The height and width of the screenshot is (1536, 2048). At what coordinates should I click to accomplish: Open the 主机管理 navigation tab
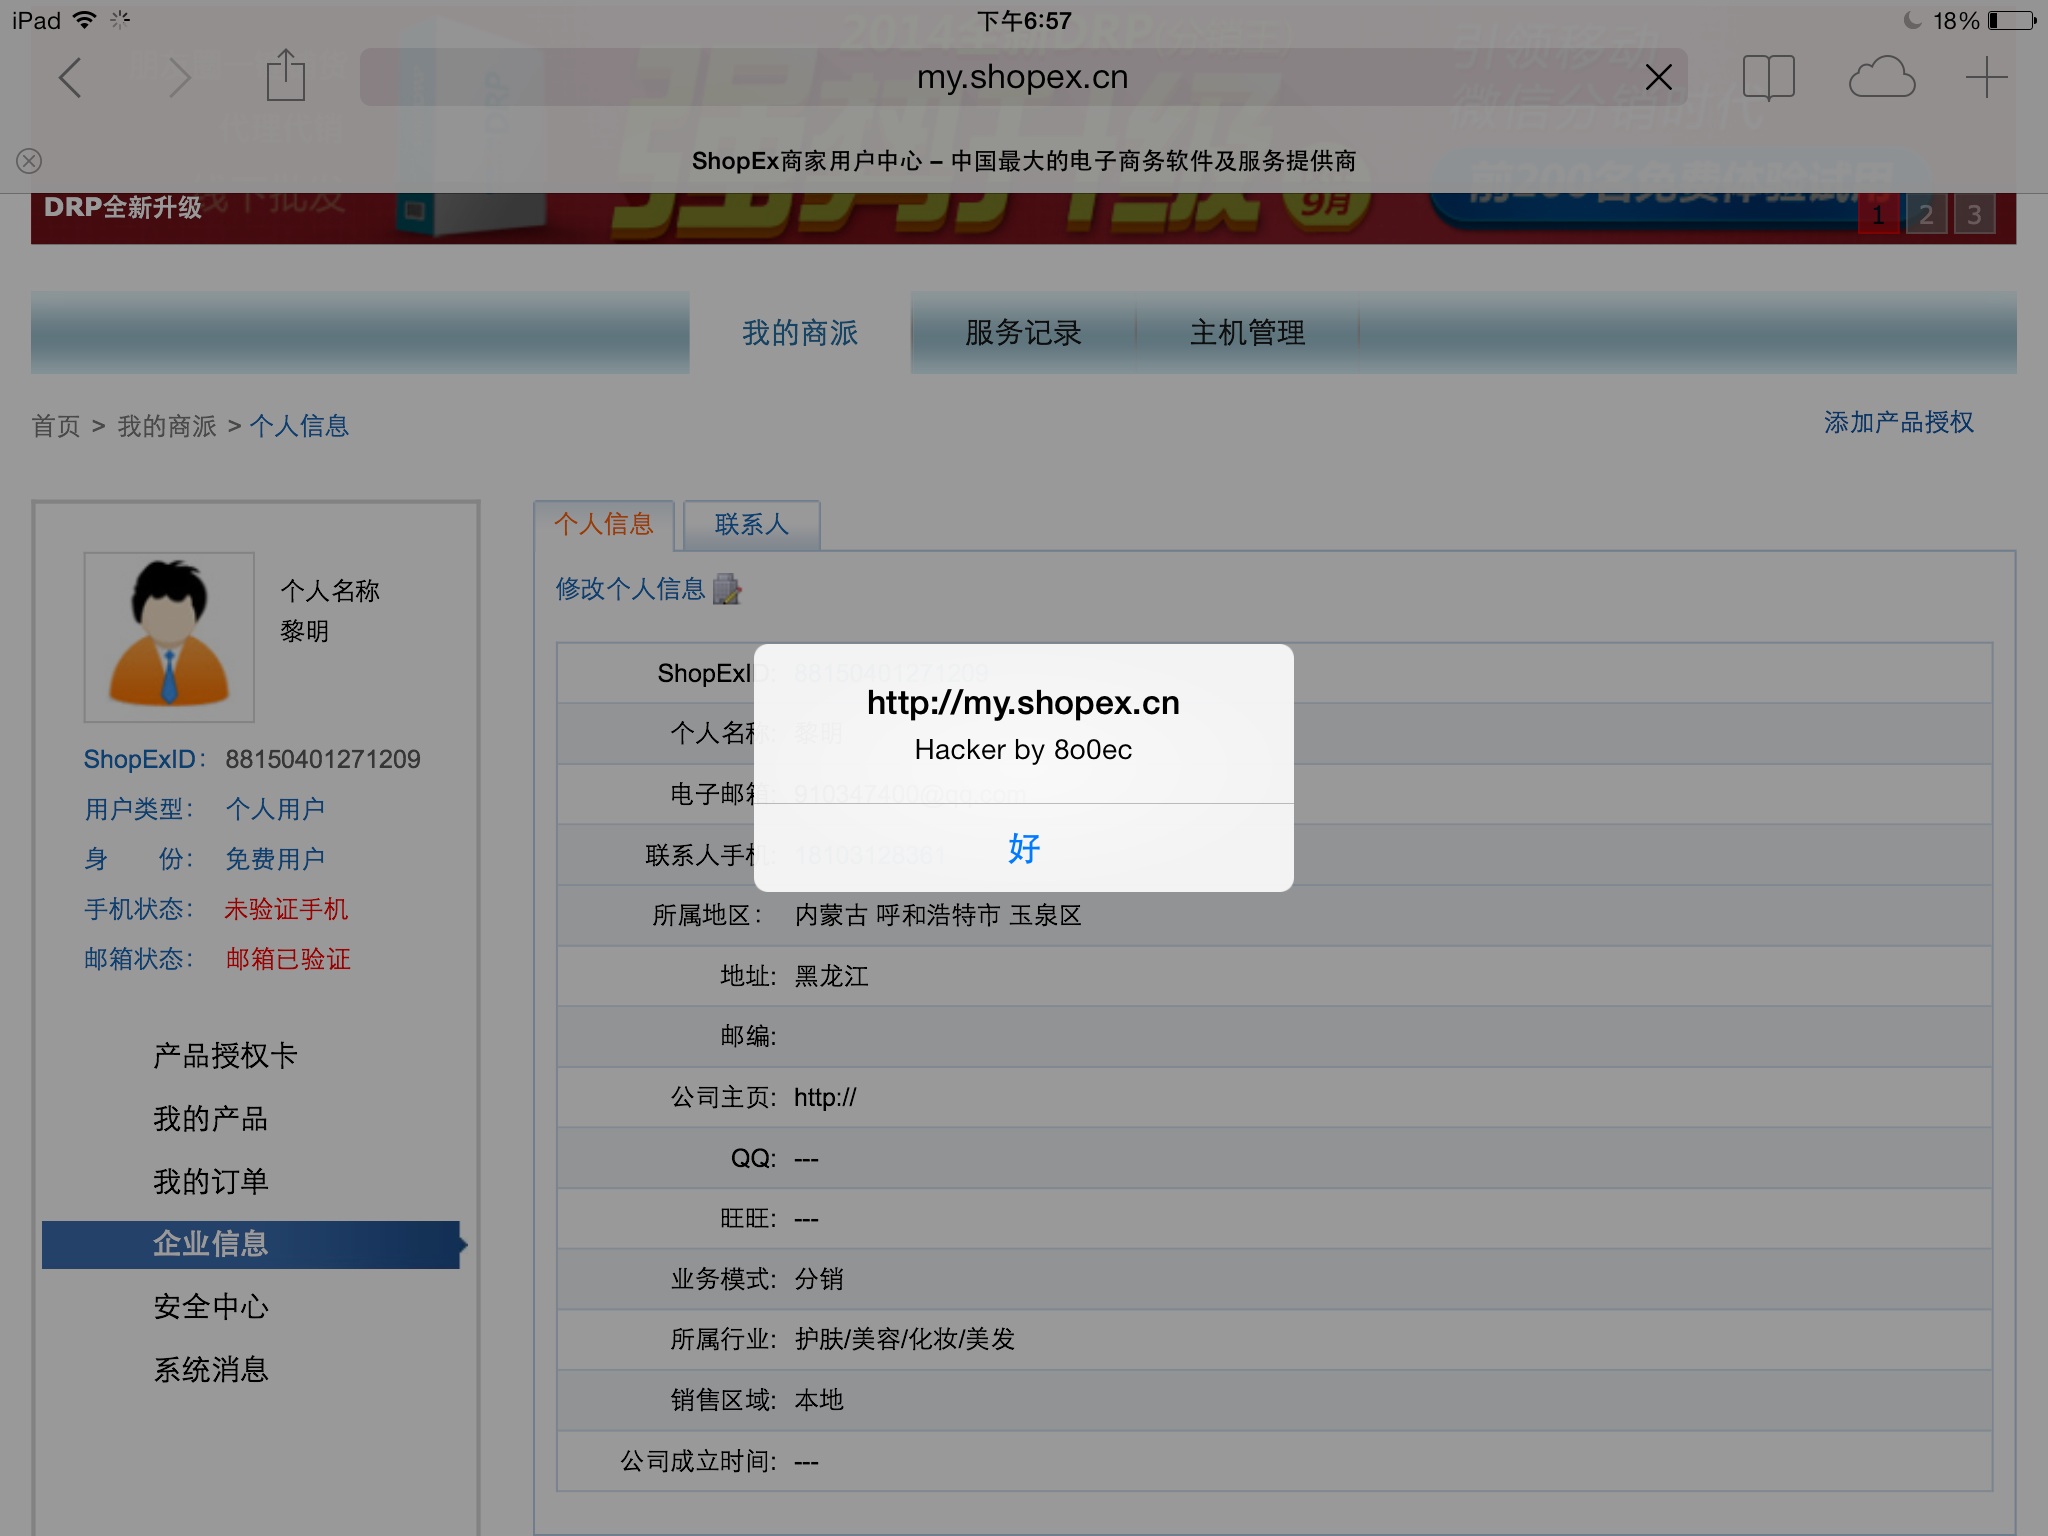[x=1247, y=333]
